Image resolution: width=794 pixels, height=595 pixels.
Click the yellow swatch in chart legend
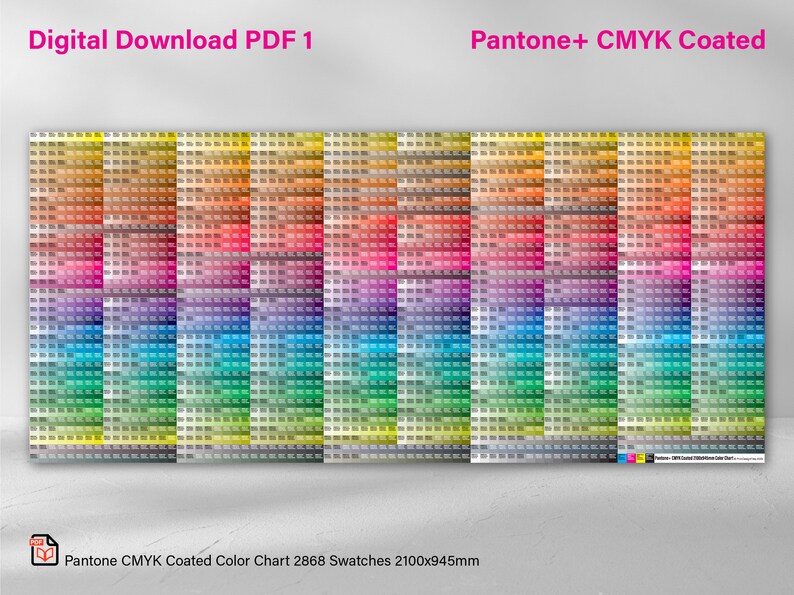click(x=641, y=458)
